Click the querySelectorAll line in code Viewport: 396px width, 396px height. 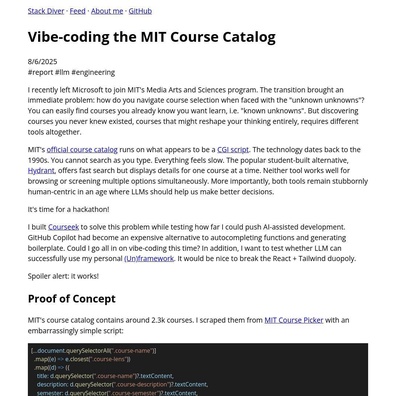pyautogui.click(x=93, y=351)
